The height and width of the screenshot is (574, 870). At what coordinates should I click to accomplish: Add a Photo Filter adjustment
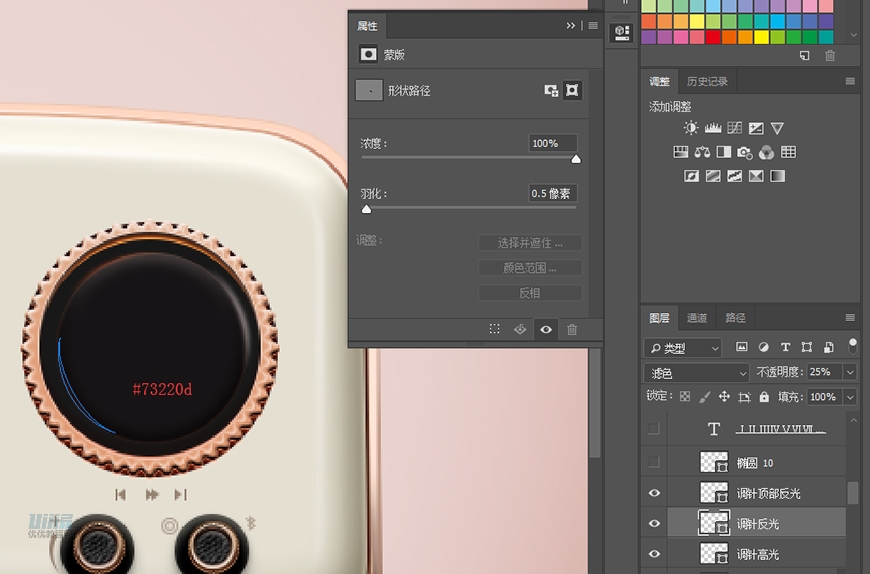pos(744,152)
